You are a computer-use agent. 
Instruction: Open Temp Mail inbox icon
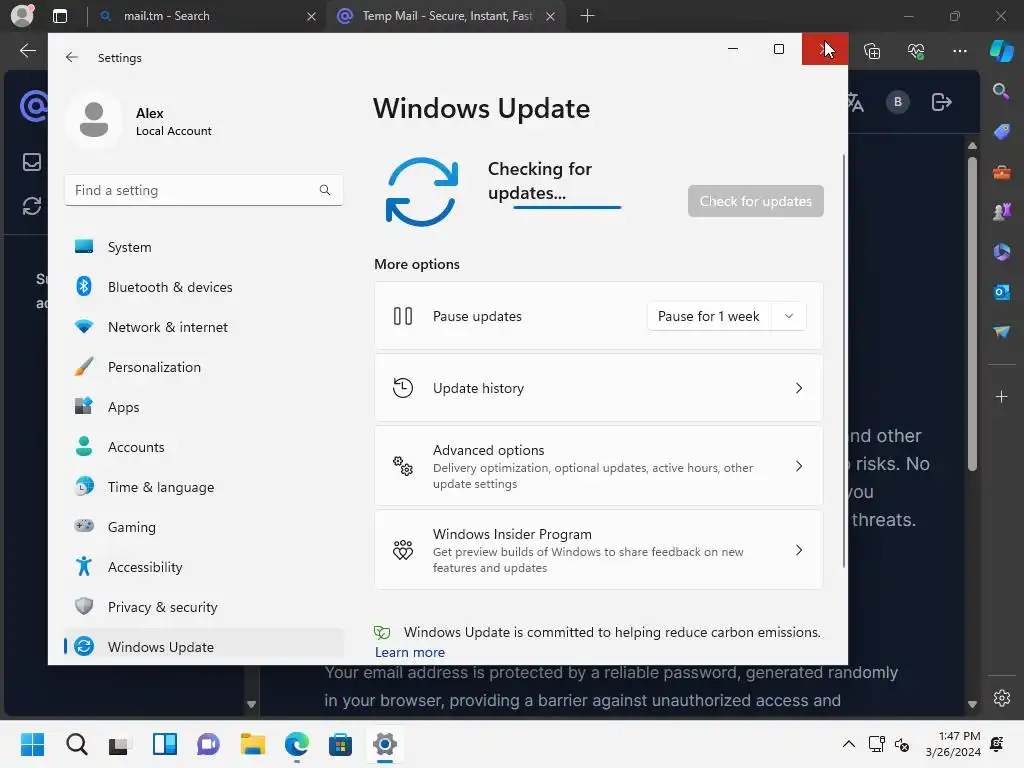click(x=31, y=162)
